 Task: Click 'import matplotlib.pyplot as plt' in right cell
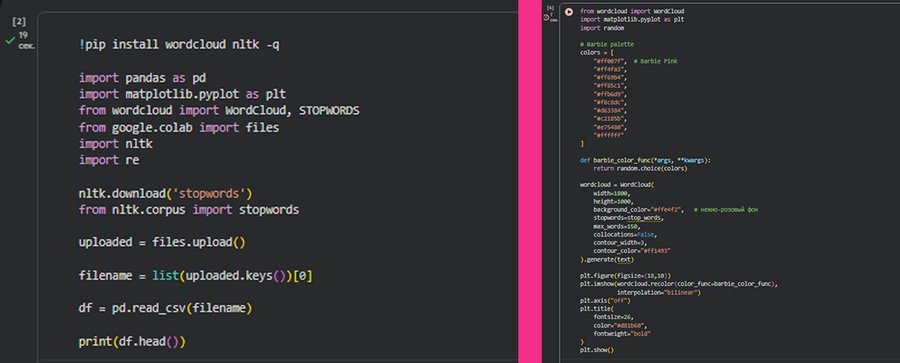(x=632, y=19)
